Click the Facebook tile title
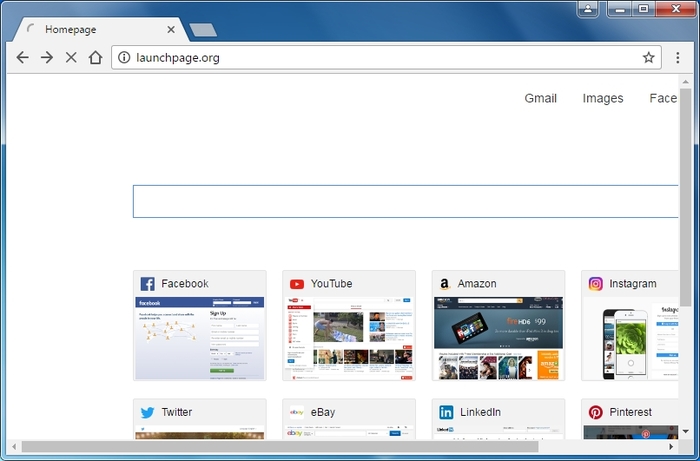This screenshot has height=461, width=700. (185, 283)
